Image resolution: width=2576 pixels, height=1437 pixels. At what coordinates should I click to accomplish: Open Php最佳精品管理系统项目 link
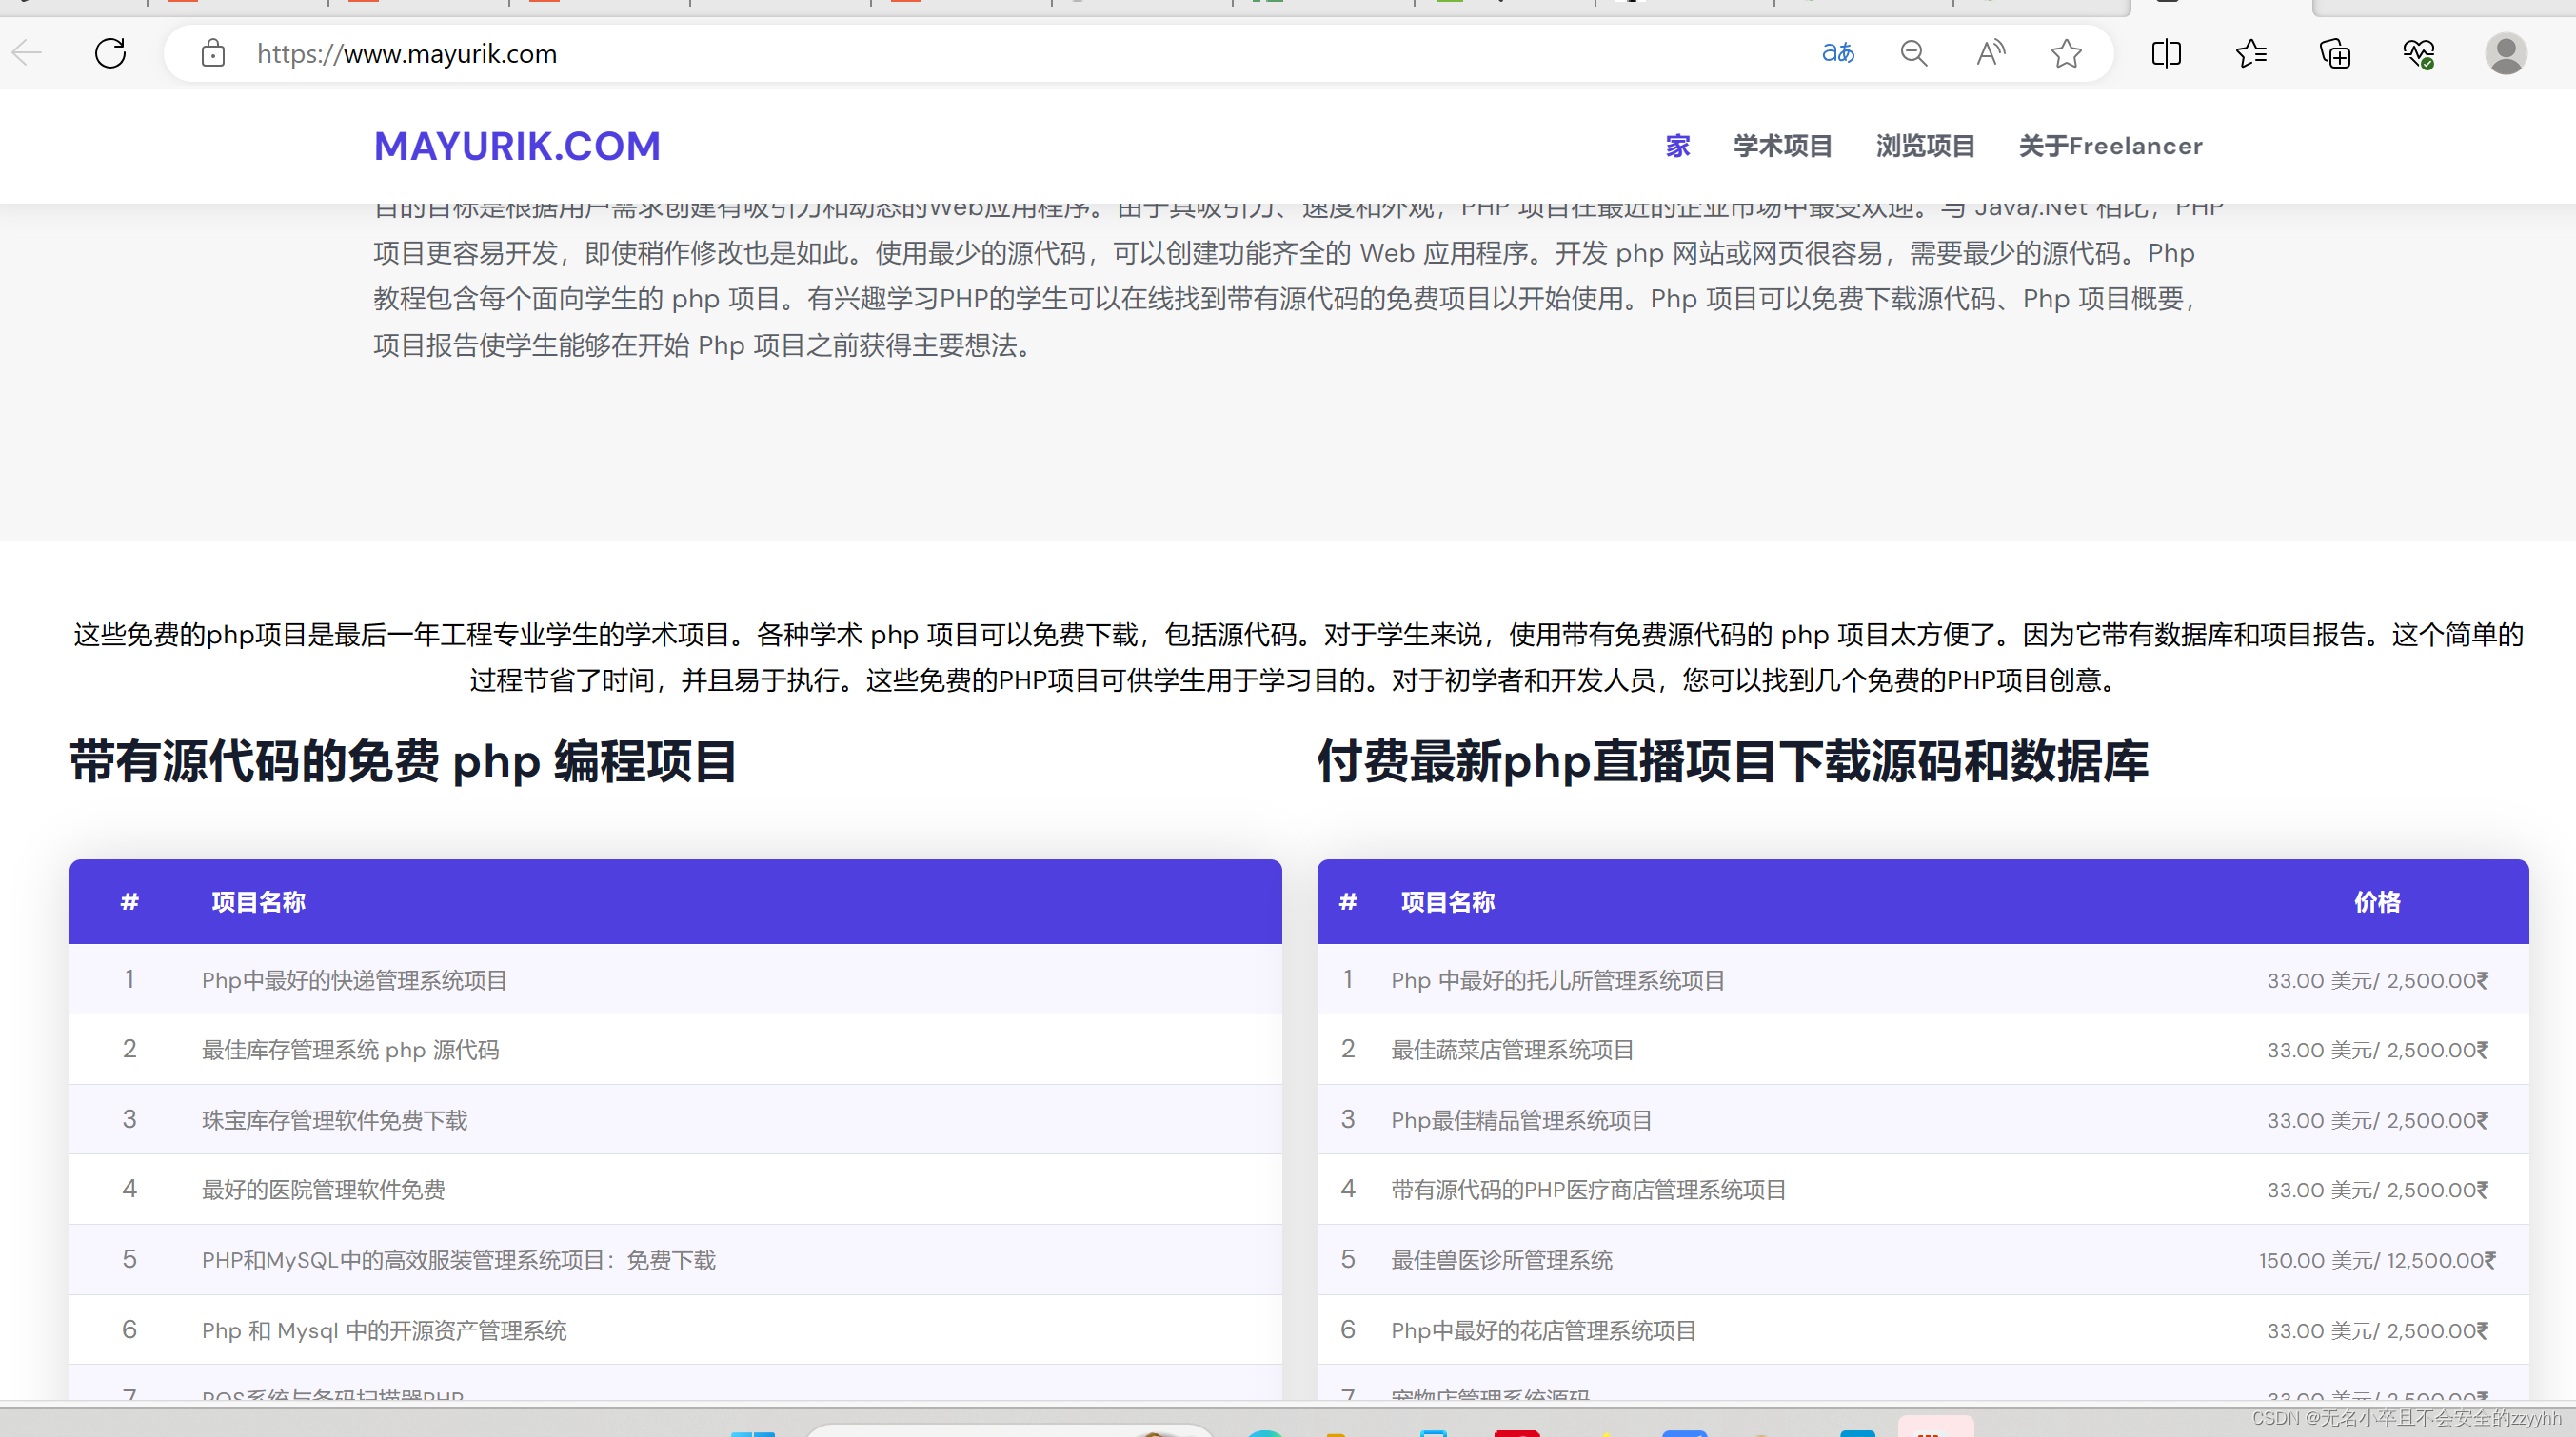(x=1521, y=1120)
